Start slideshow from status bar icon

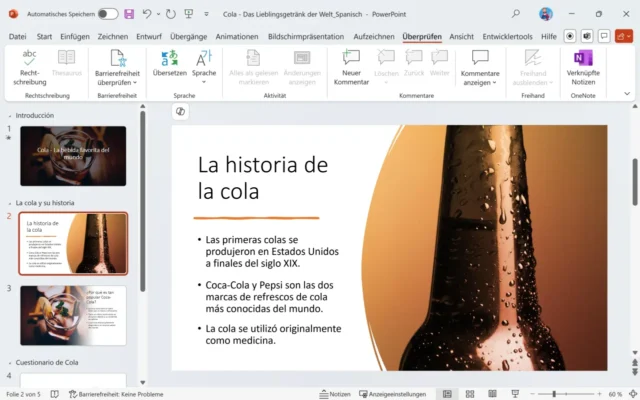517,394
